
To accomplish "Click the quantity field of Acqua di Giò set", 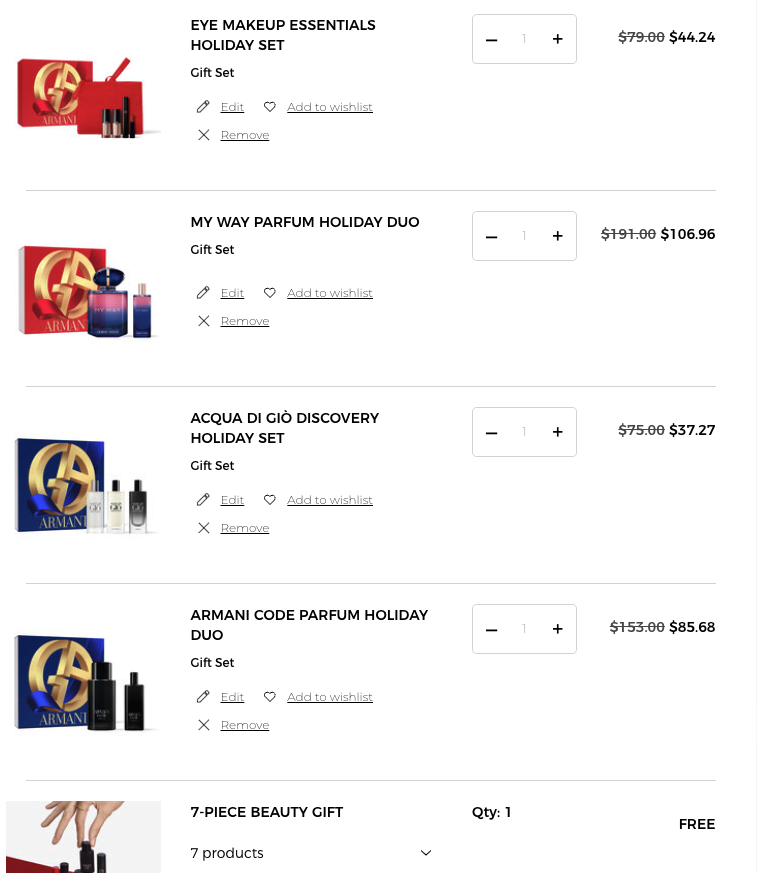I will tap(524, 432).
